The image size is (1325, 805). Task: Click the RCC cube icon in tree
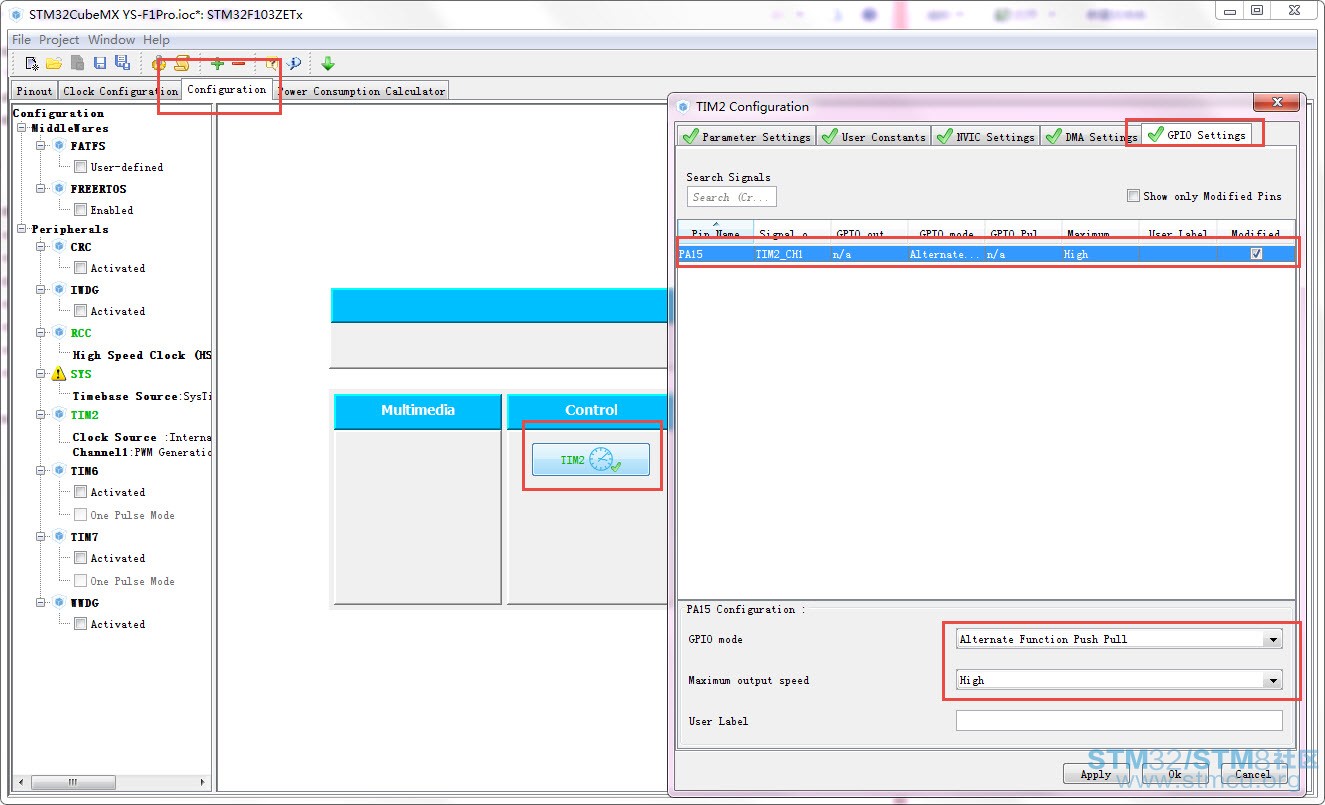tap(59, 332)
